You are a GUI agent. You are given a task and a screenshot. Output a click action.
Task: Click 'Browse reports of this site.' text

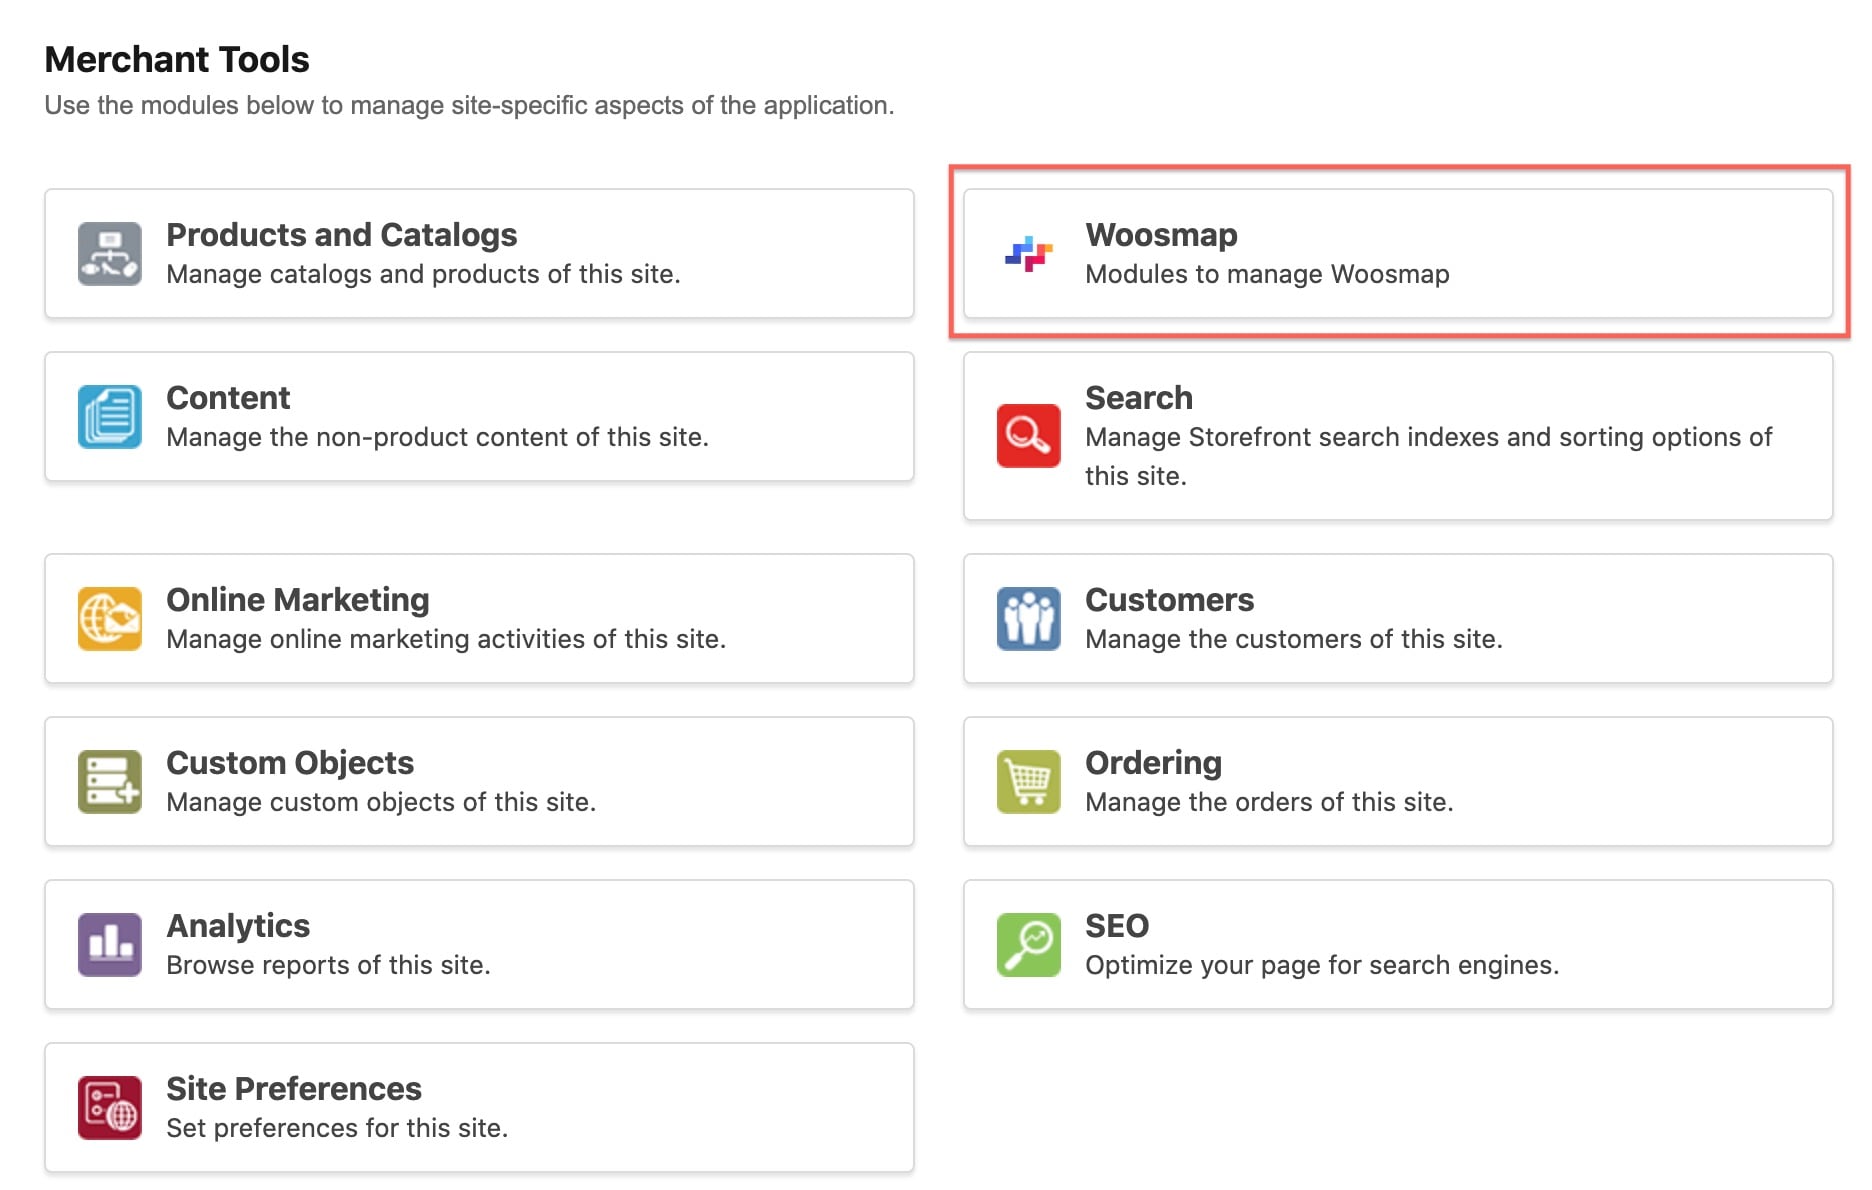[328, 965]
